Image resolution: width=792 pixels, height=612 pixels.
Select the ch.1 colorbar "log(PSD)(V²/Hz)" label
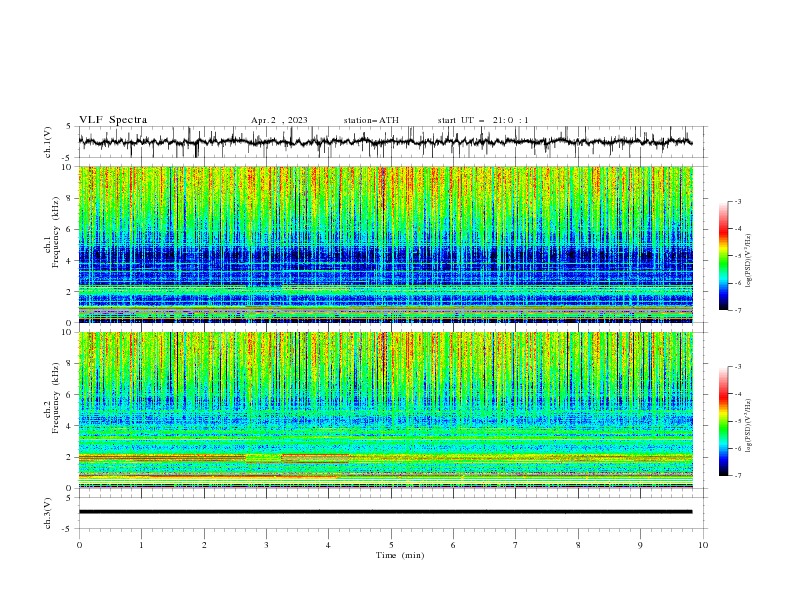click(x=748, y=261)
